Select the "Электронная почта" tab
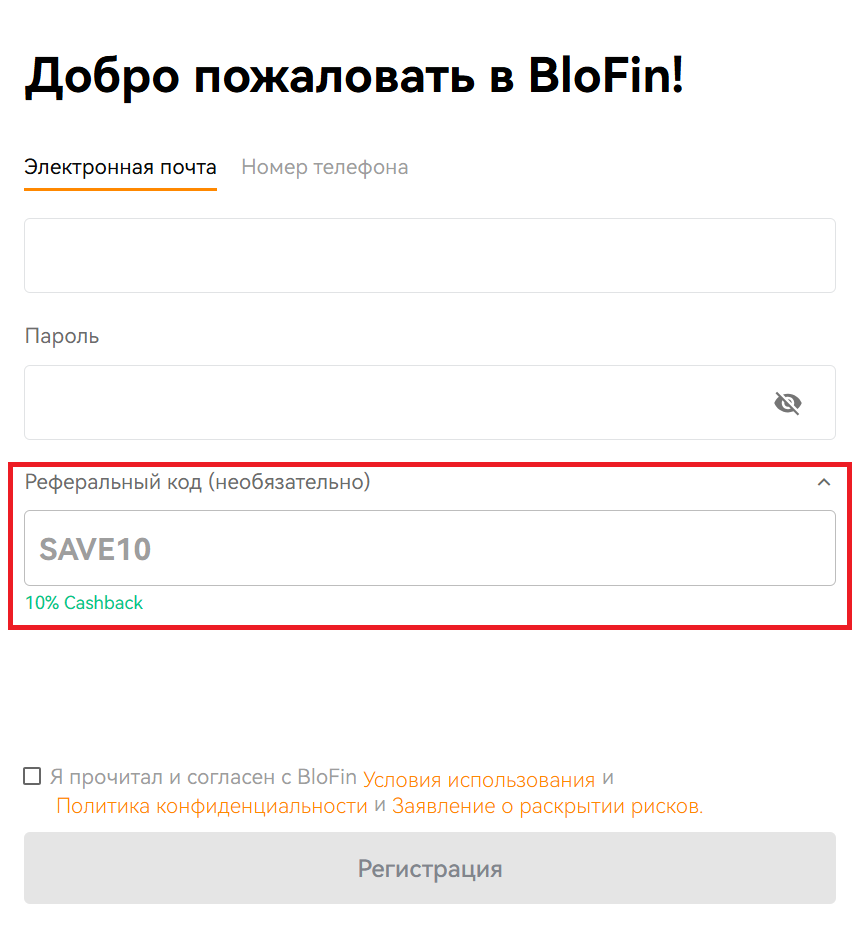 coord(120,167)
